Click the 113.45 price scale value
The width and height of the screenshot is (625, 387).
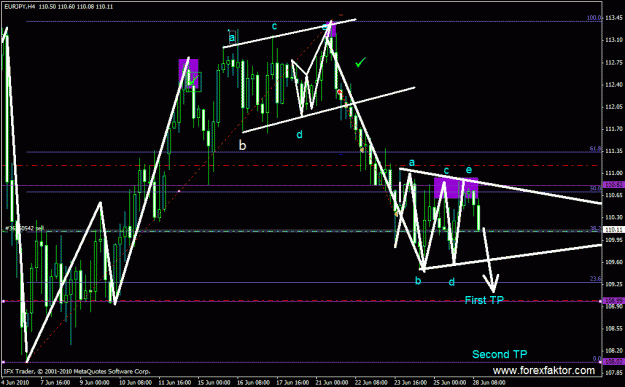click(614, 18)
